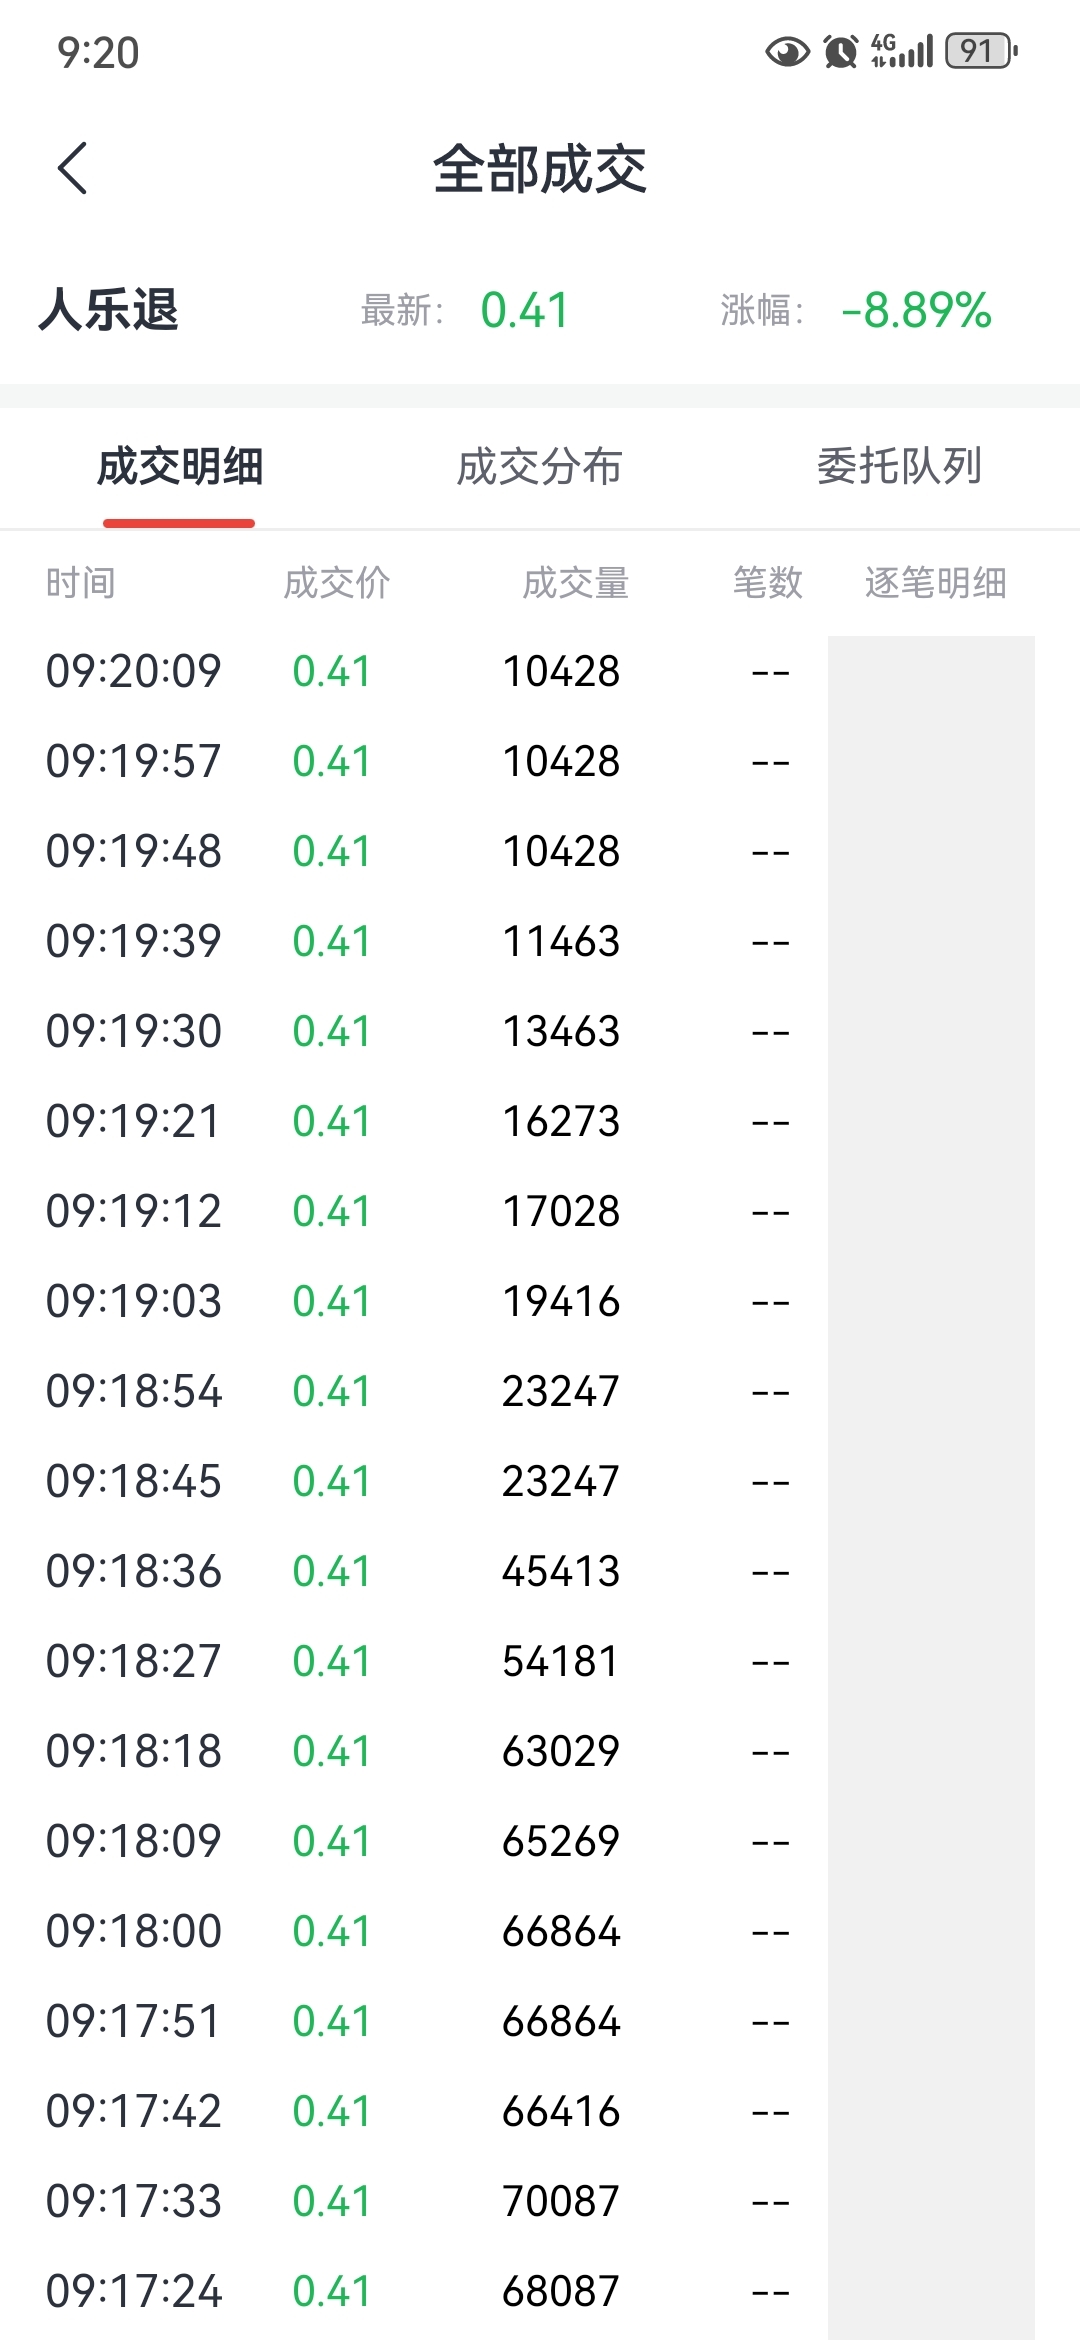Viewport: 1080px width, 2340px height.
Task: Tap the 成交量 column header
Action: (x=576, y=583)
